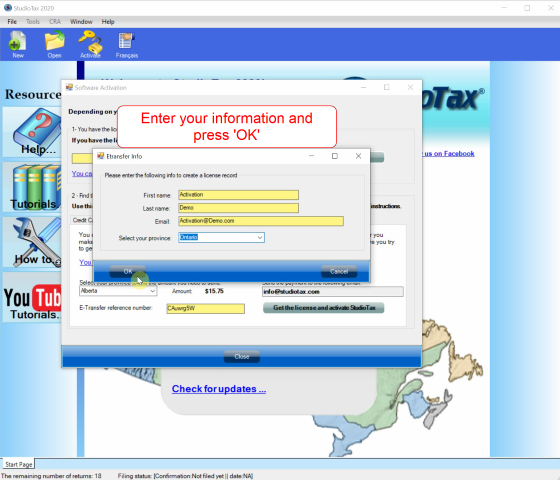Click StudioTax app icon in title bar

[x=8, y=8]
